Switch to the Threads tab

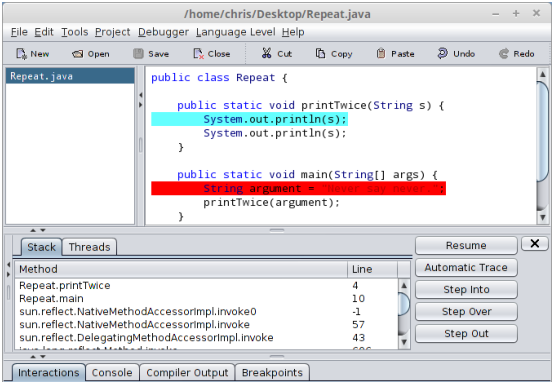tap(89, 247)
